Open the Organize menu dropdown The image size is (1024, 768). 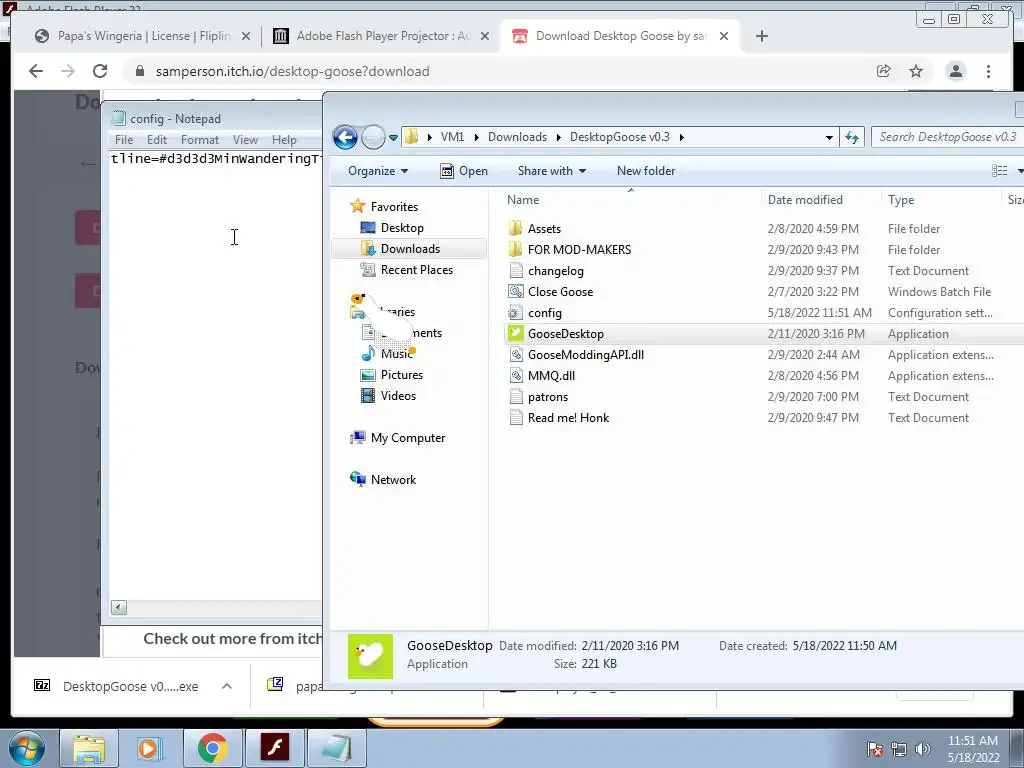(x=378, y=171)
